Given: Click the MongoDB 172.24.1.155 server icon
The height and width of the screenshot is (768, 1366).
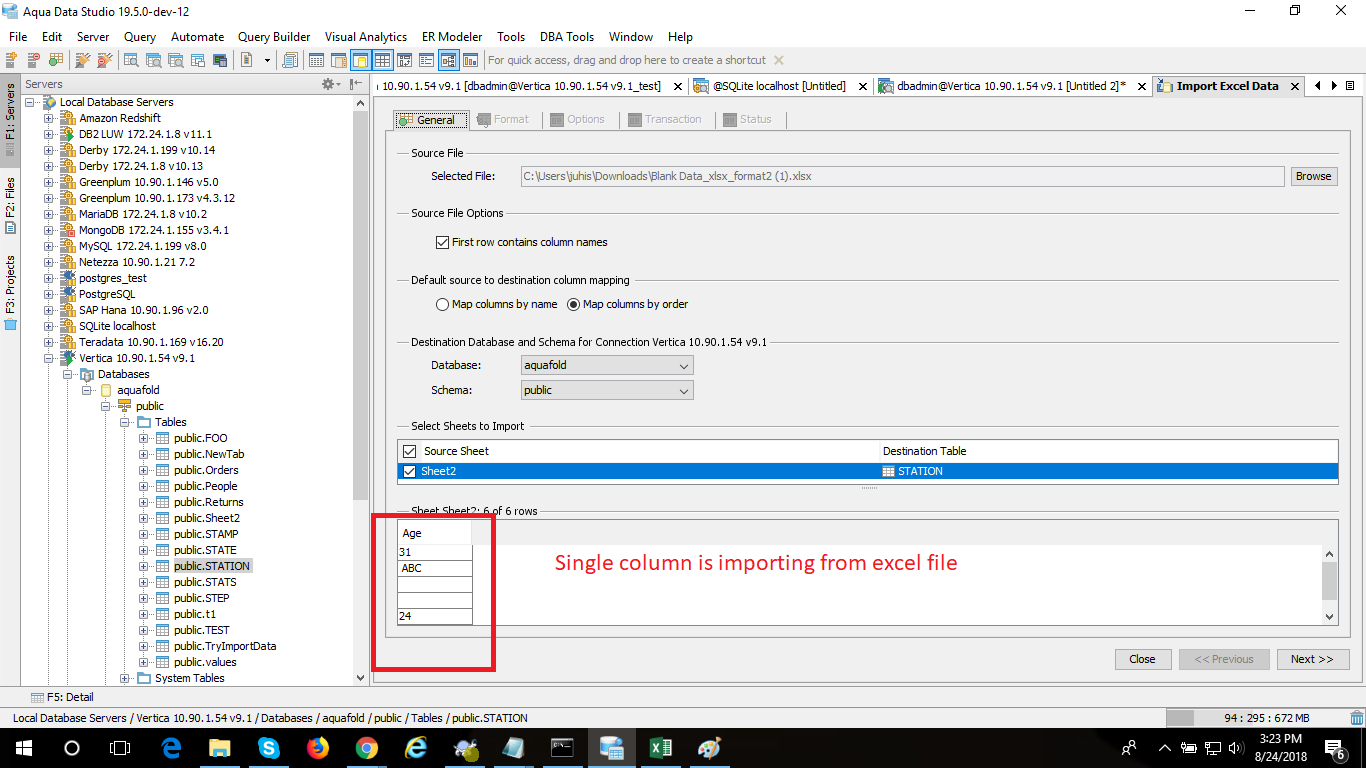Looking at the screenshot, I should pos(68,230).
